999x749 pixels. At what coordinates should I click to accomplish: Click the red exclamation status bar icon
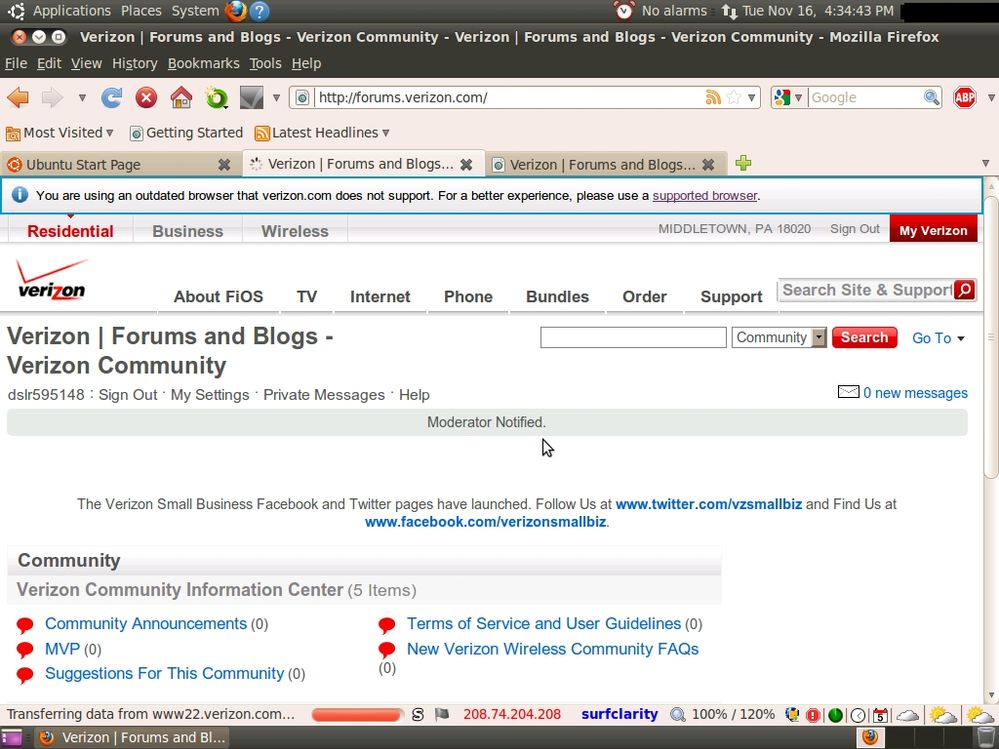tap(813, 715)
